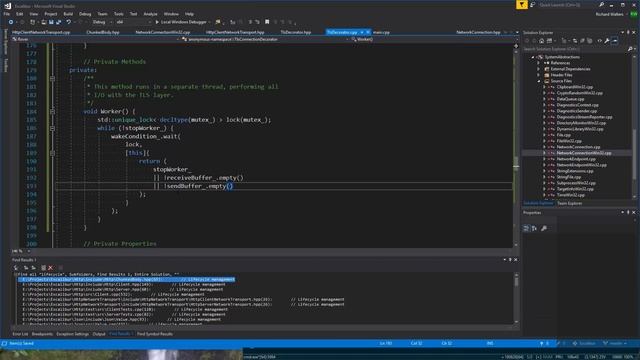Click the Solution Explorer Properties wrench icon

click(607, 41)
